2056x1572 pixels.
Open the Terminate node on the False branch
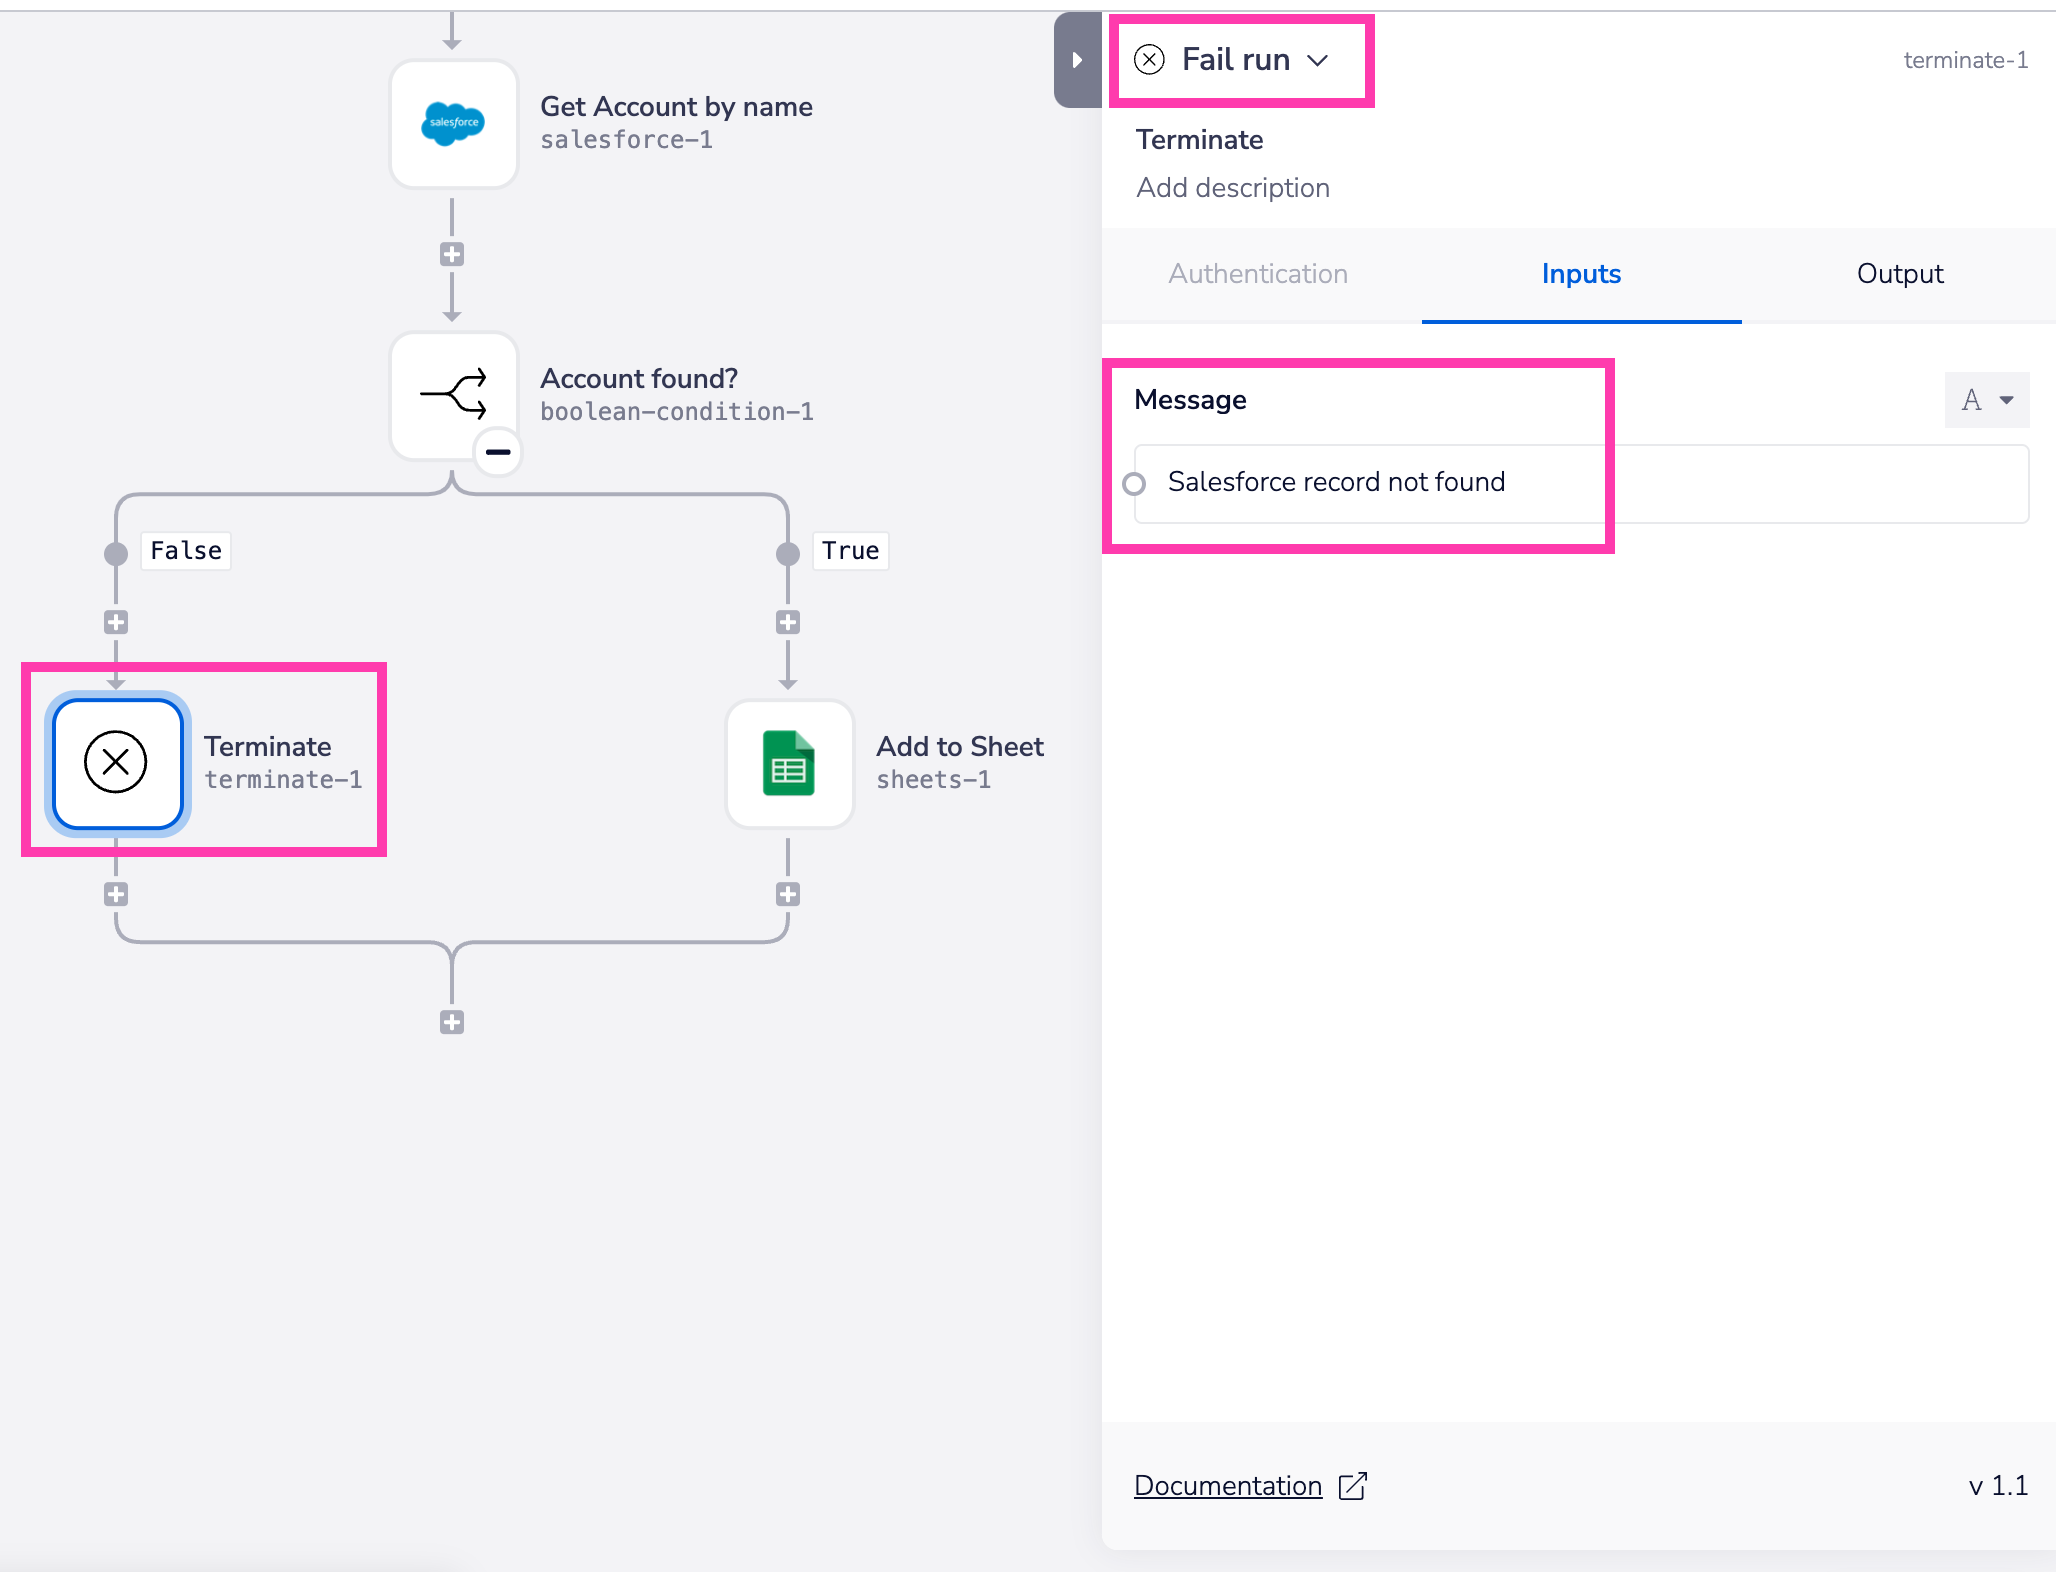click(116, 763)
